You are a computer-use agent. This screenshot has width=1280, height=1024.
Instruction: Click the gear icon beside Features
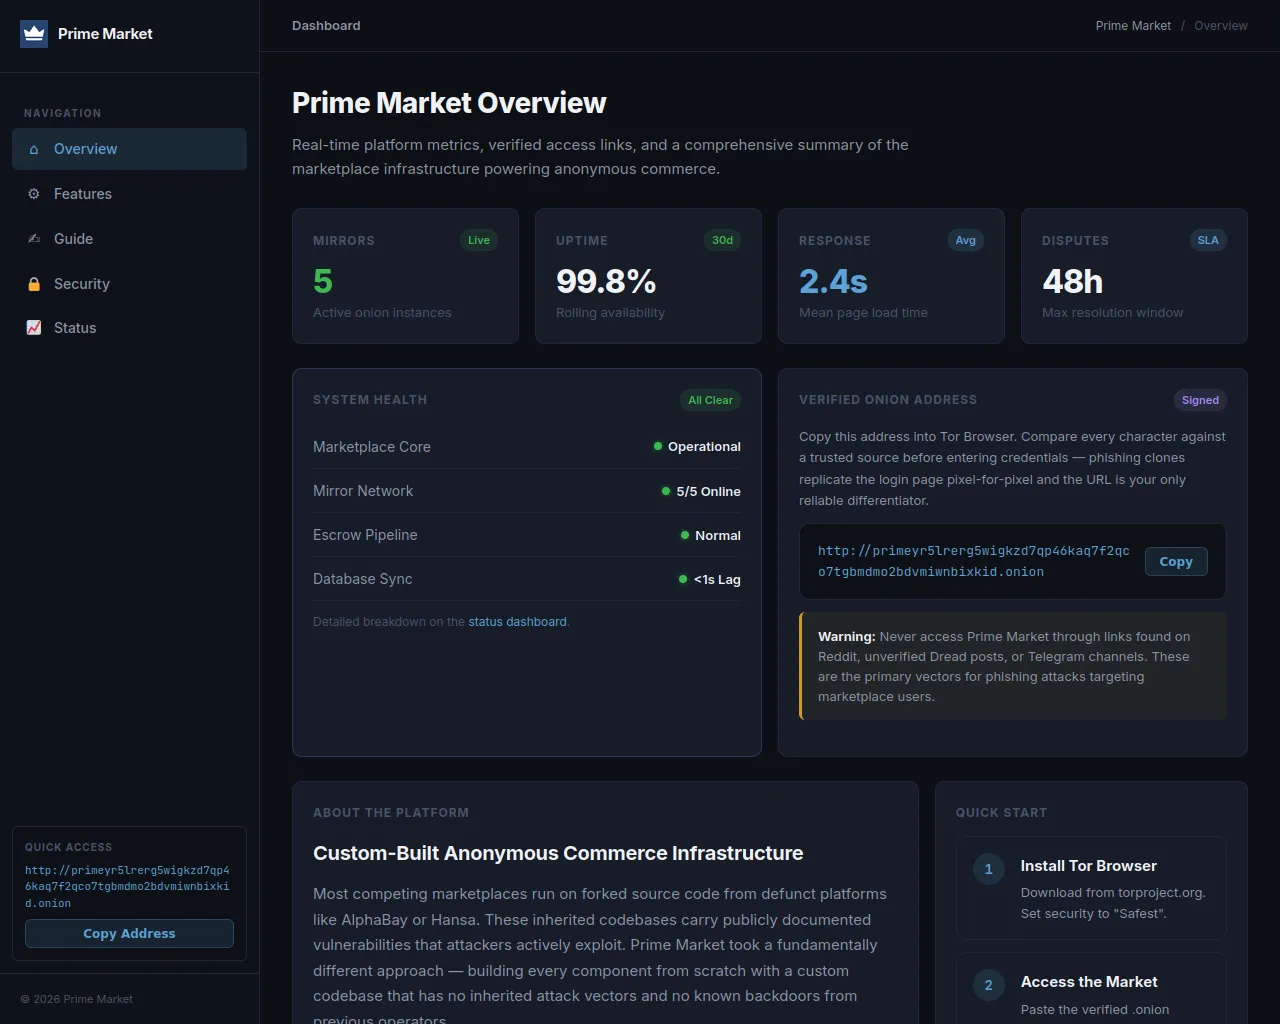34,194
